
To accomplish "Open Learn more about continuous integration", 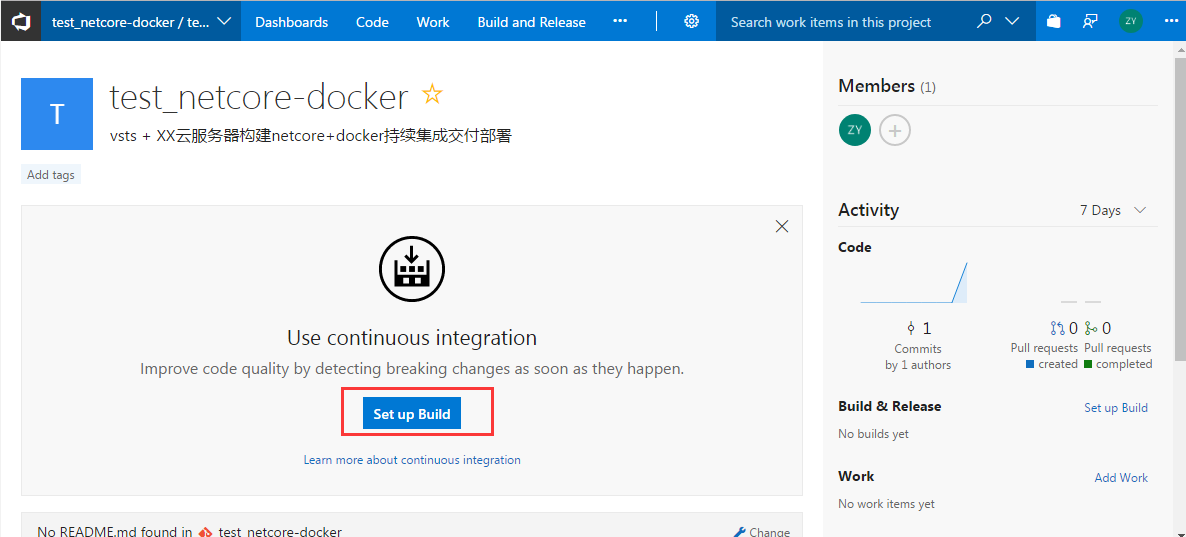I will 411,459.
